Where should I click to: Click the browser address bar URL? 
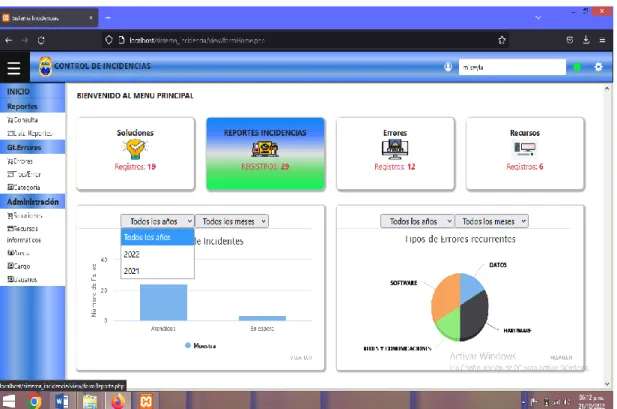click(197, 40)
